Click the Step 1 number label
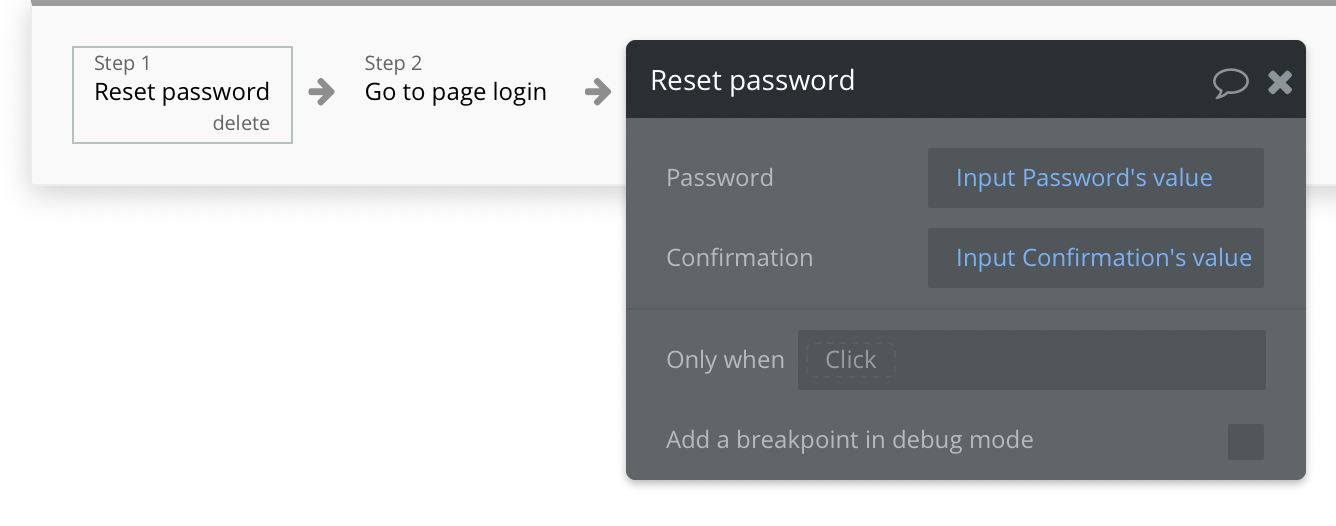1336x526 pixels. pos(122,63)
